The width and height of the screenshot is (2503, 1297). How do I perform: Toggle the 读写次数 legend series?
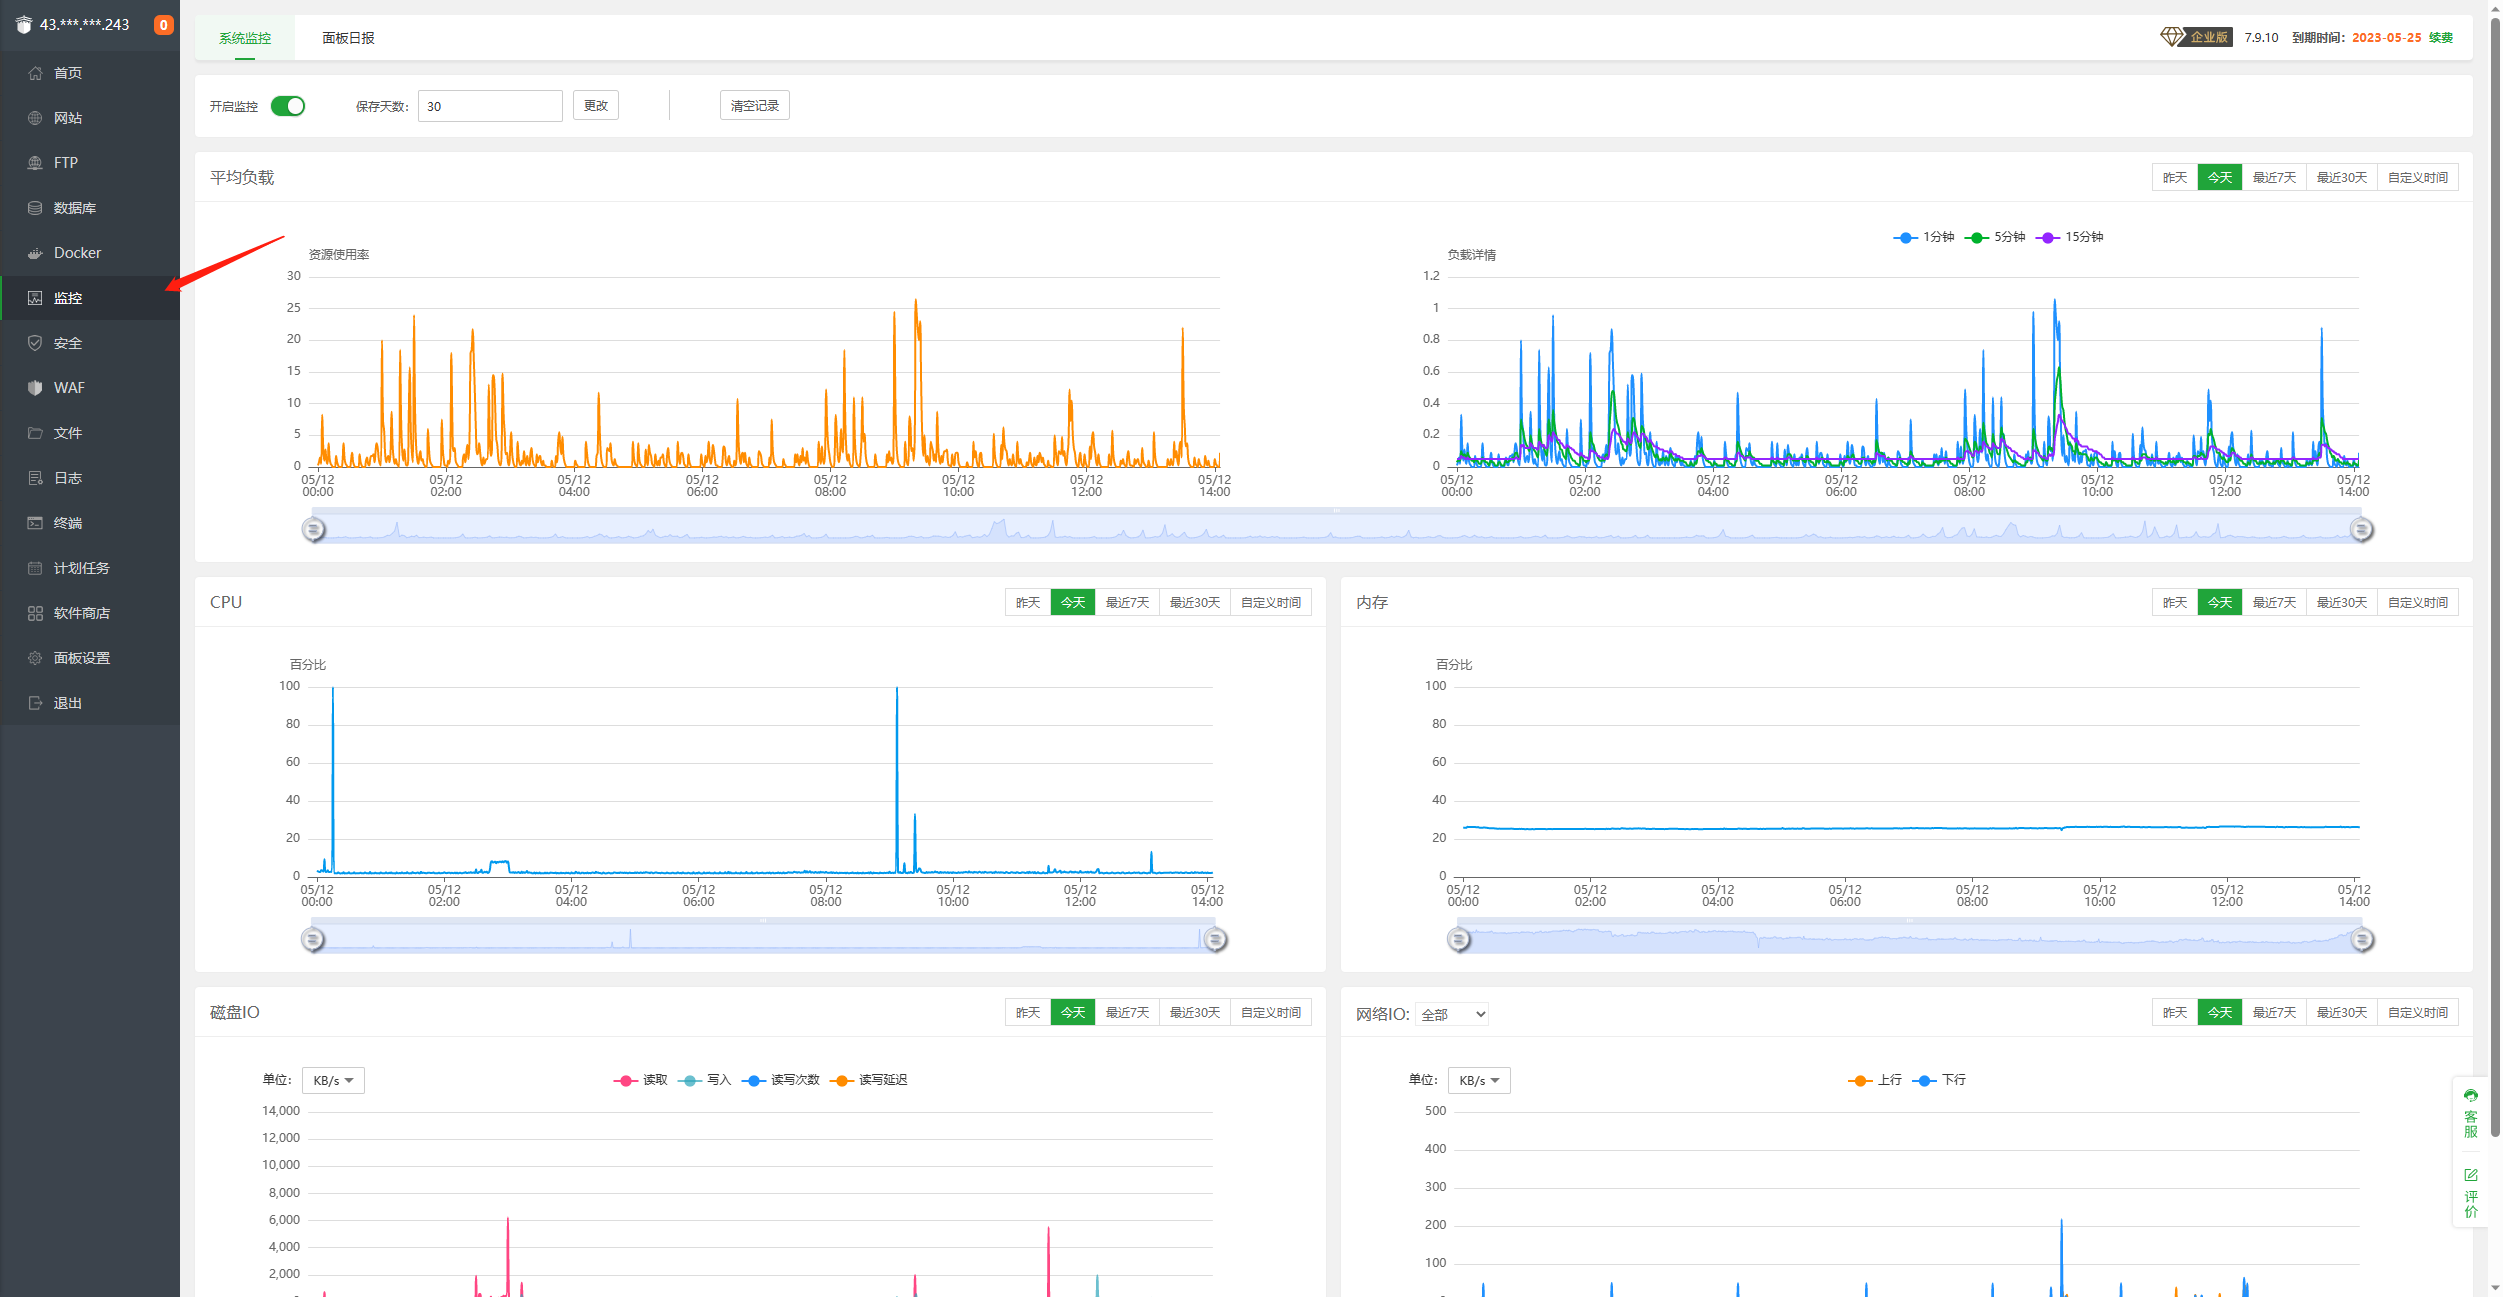click(x=780, y=1080)
